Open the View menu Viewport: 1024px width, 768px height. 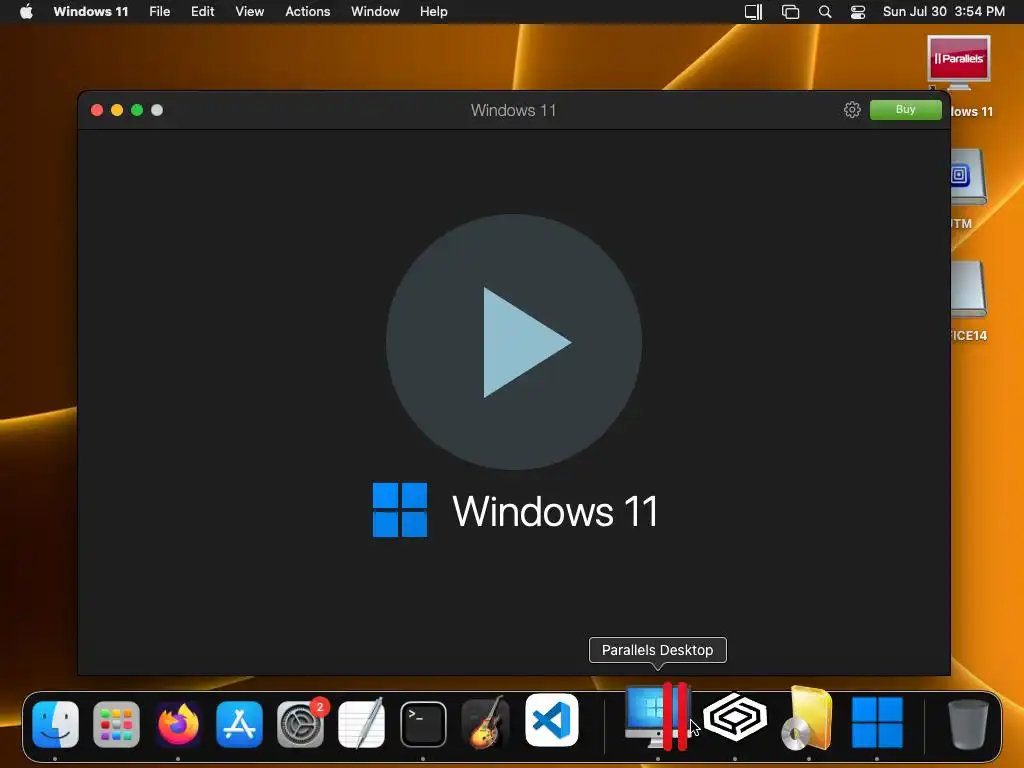(249, 12)
